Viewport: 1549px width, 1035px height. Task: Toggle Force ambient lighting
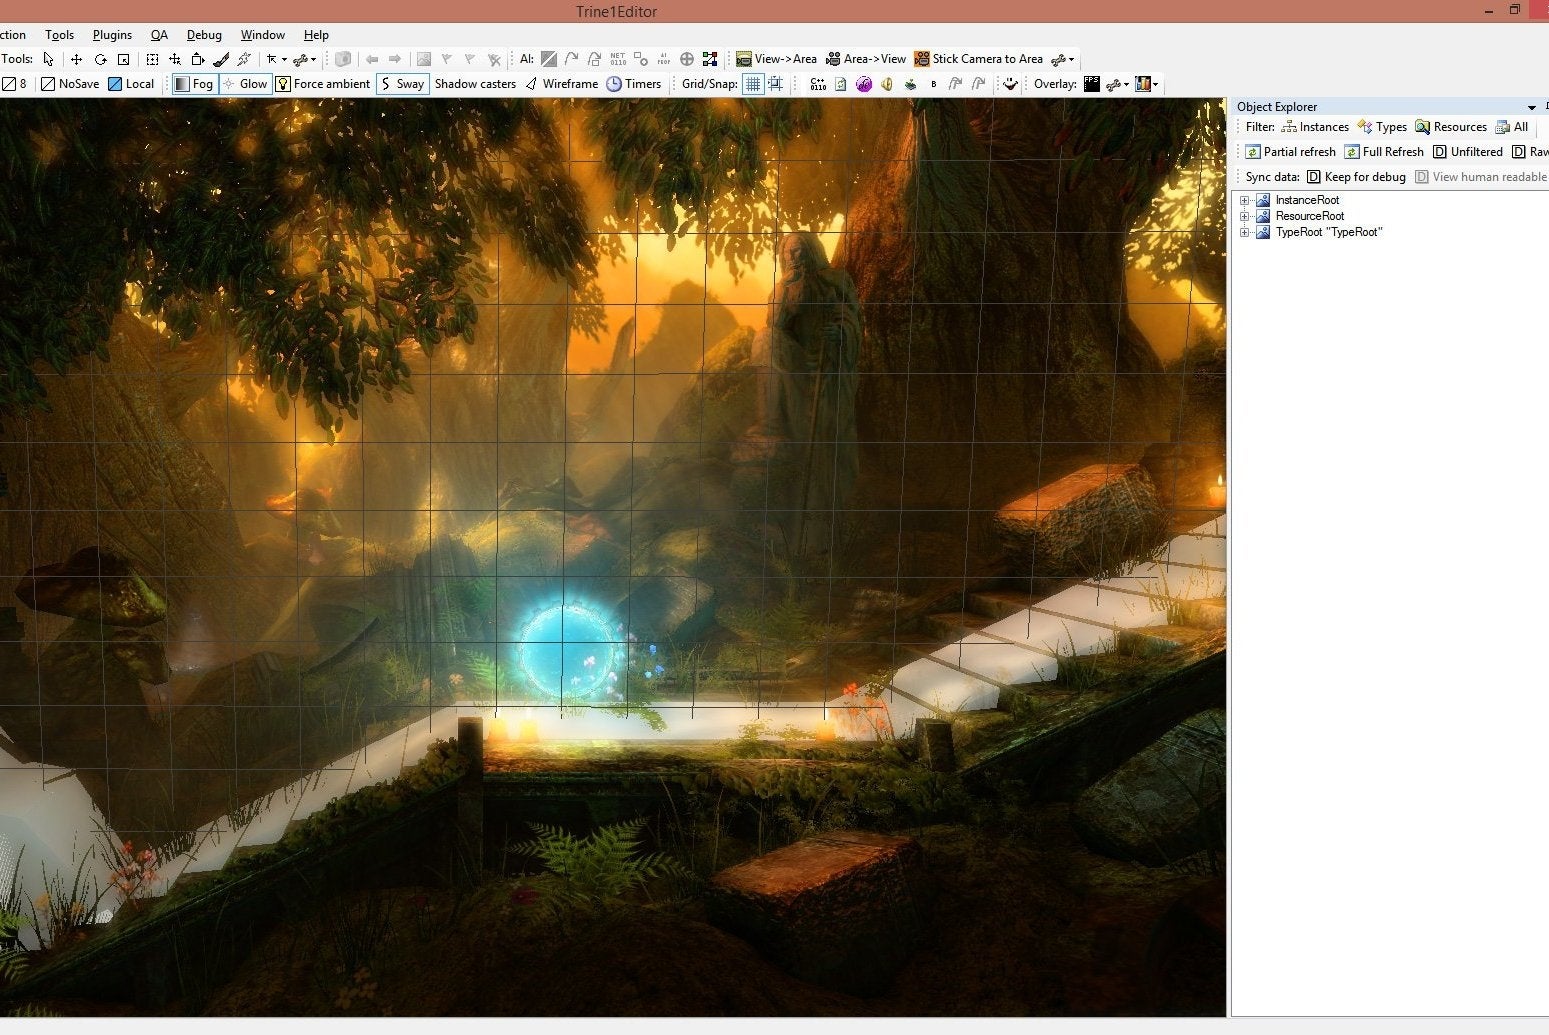(323, 84)
